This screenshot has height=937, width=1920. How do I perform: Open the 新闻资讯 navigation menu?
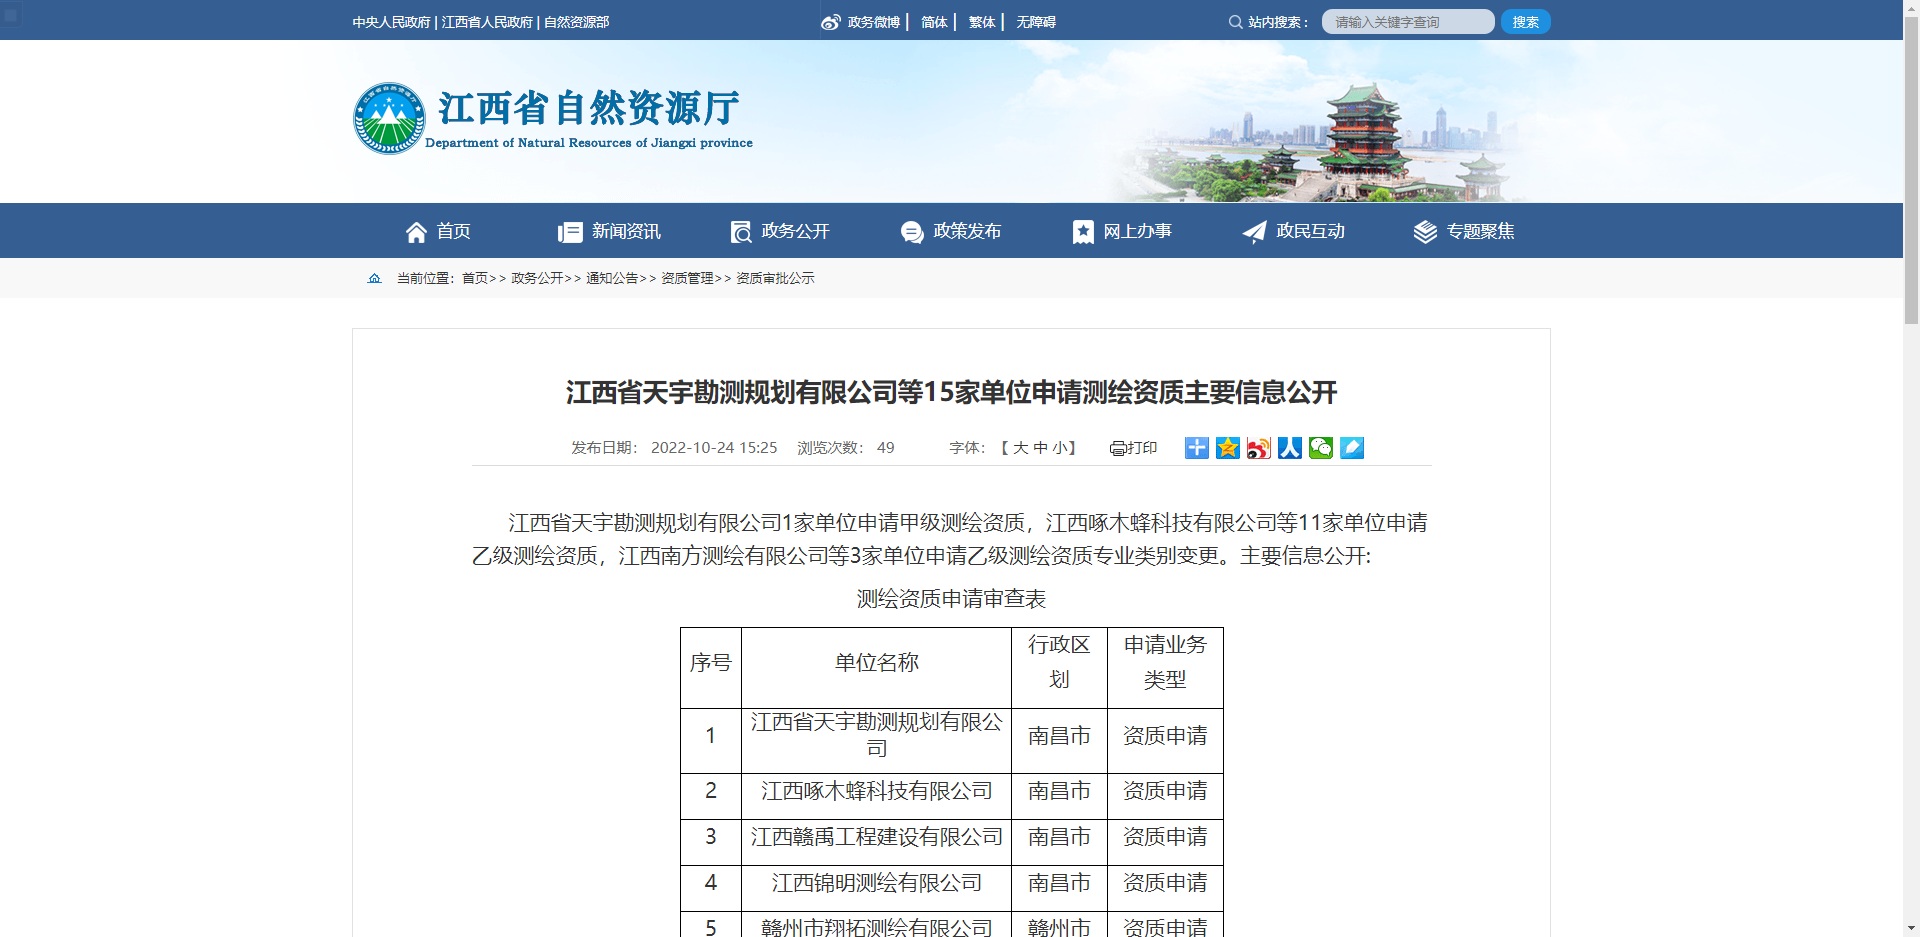pos(624,231)
